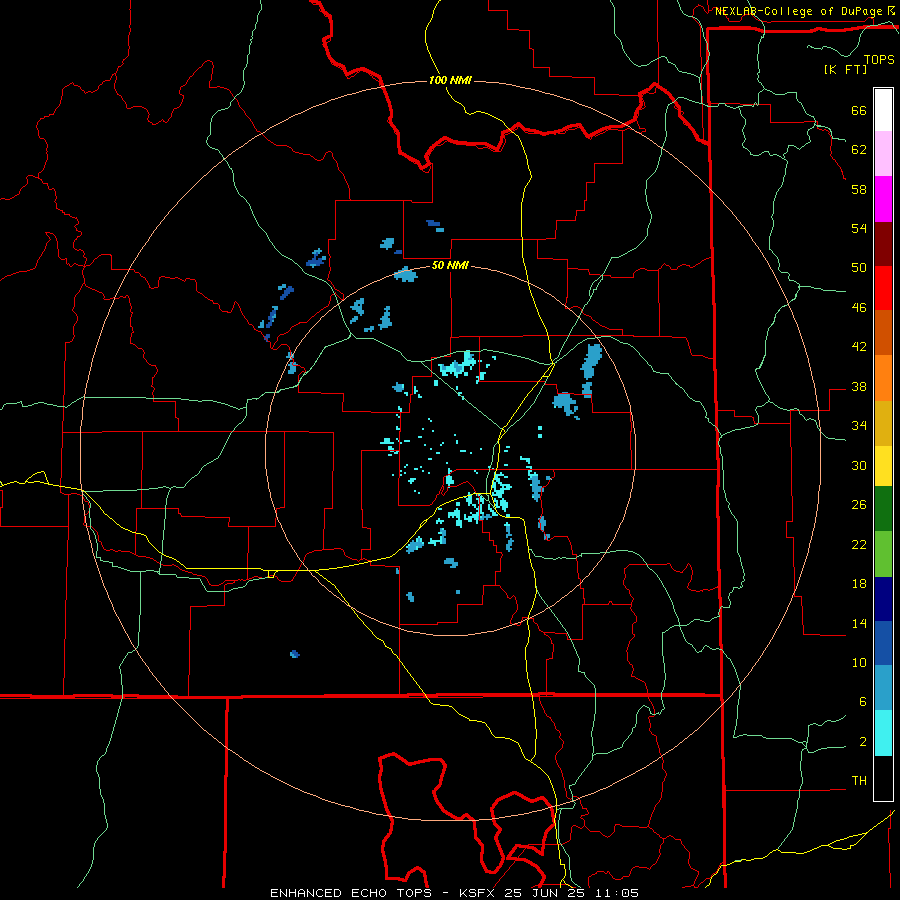Select the legend value "26"
The width and height of the screenshot is (900, 900).
tap(859, 505)
